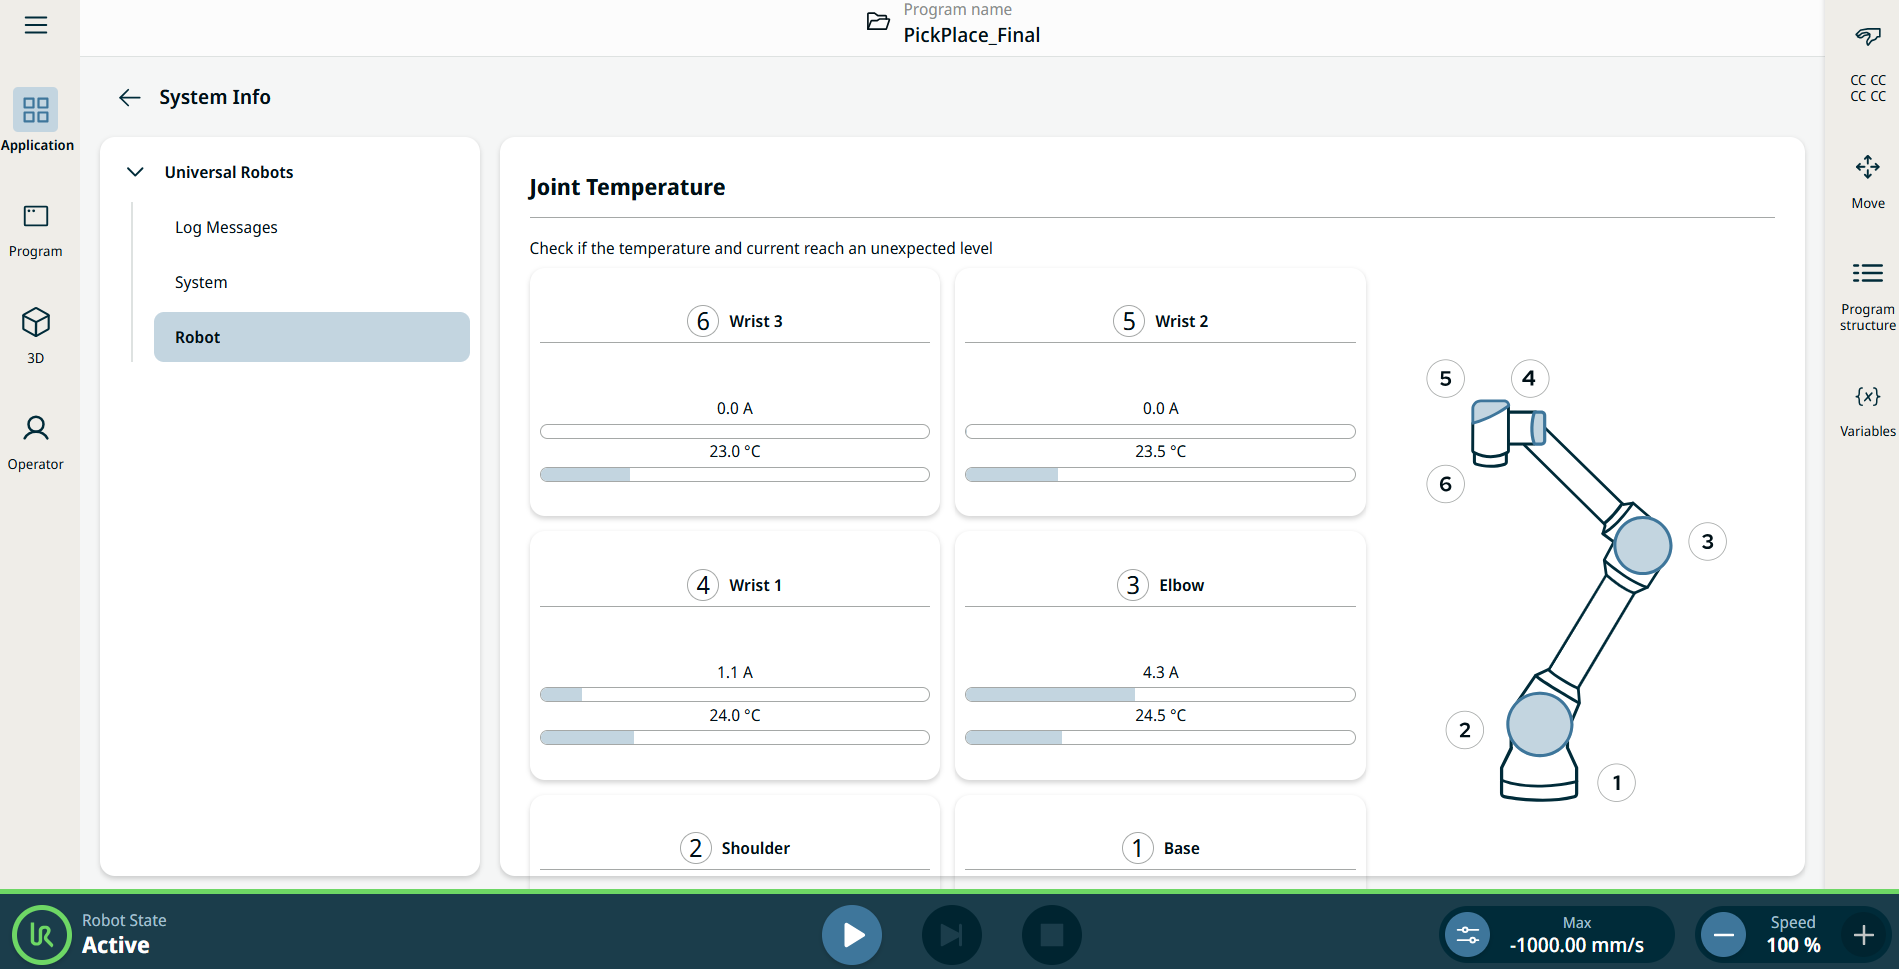Open the Application section

click(36, 120)
